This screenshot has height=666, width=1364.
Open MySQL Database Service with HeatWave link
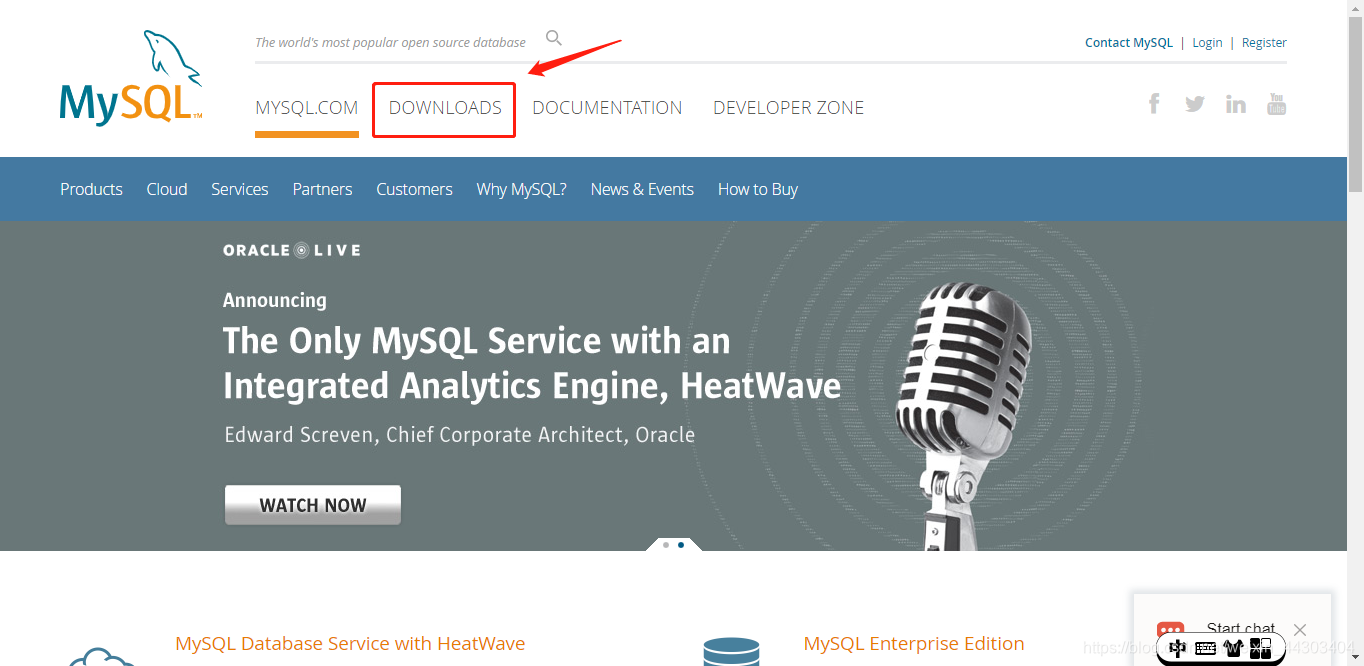pyautogui.click(x=350, y=643)
